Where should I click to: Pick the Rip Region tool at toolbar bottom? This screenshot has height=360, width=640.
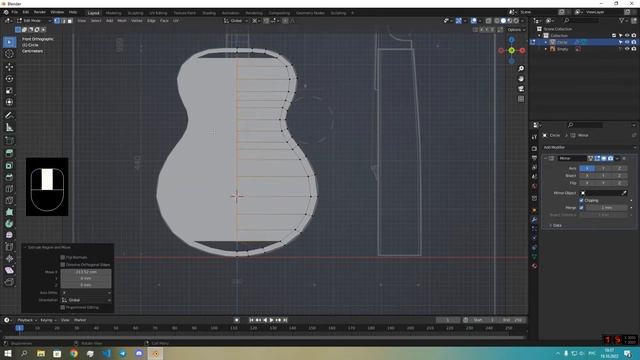[9, 282]
